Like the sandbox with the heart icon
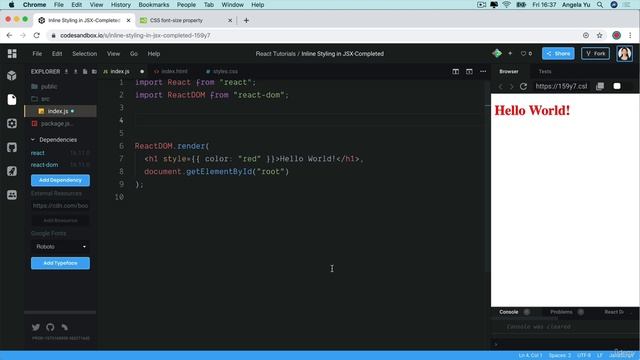The width and height of the screenshot is (640, 360). pyautogui.click(x=523, y=53)
